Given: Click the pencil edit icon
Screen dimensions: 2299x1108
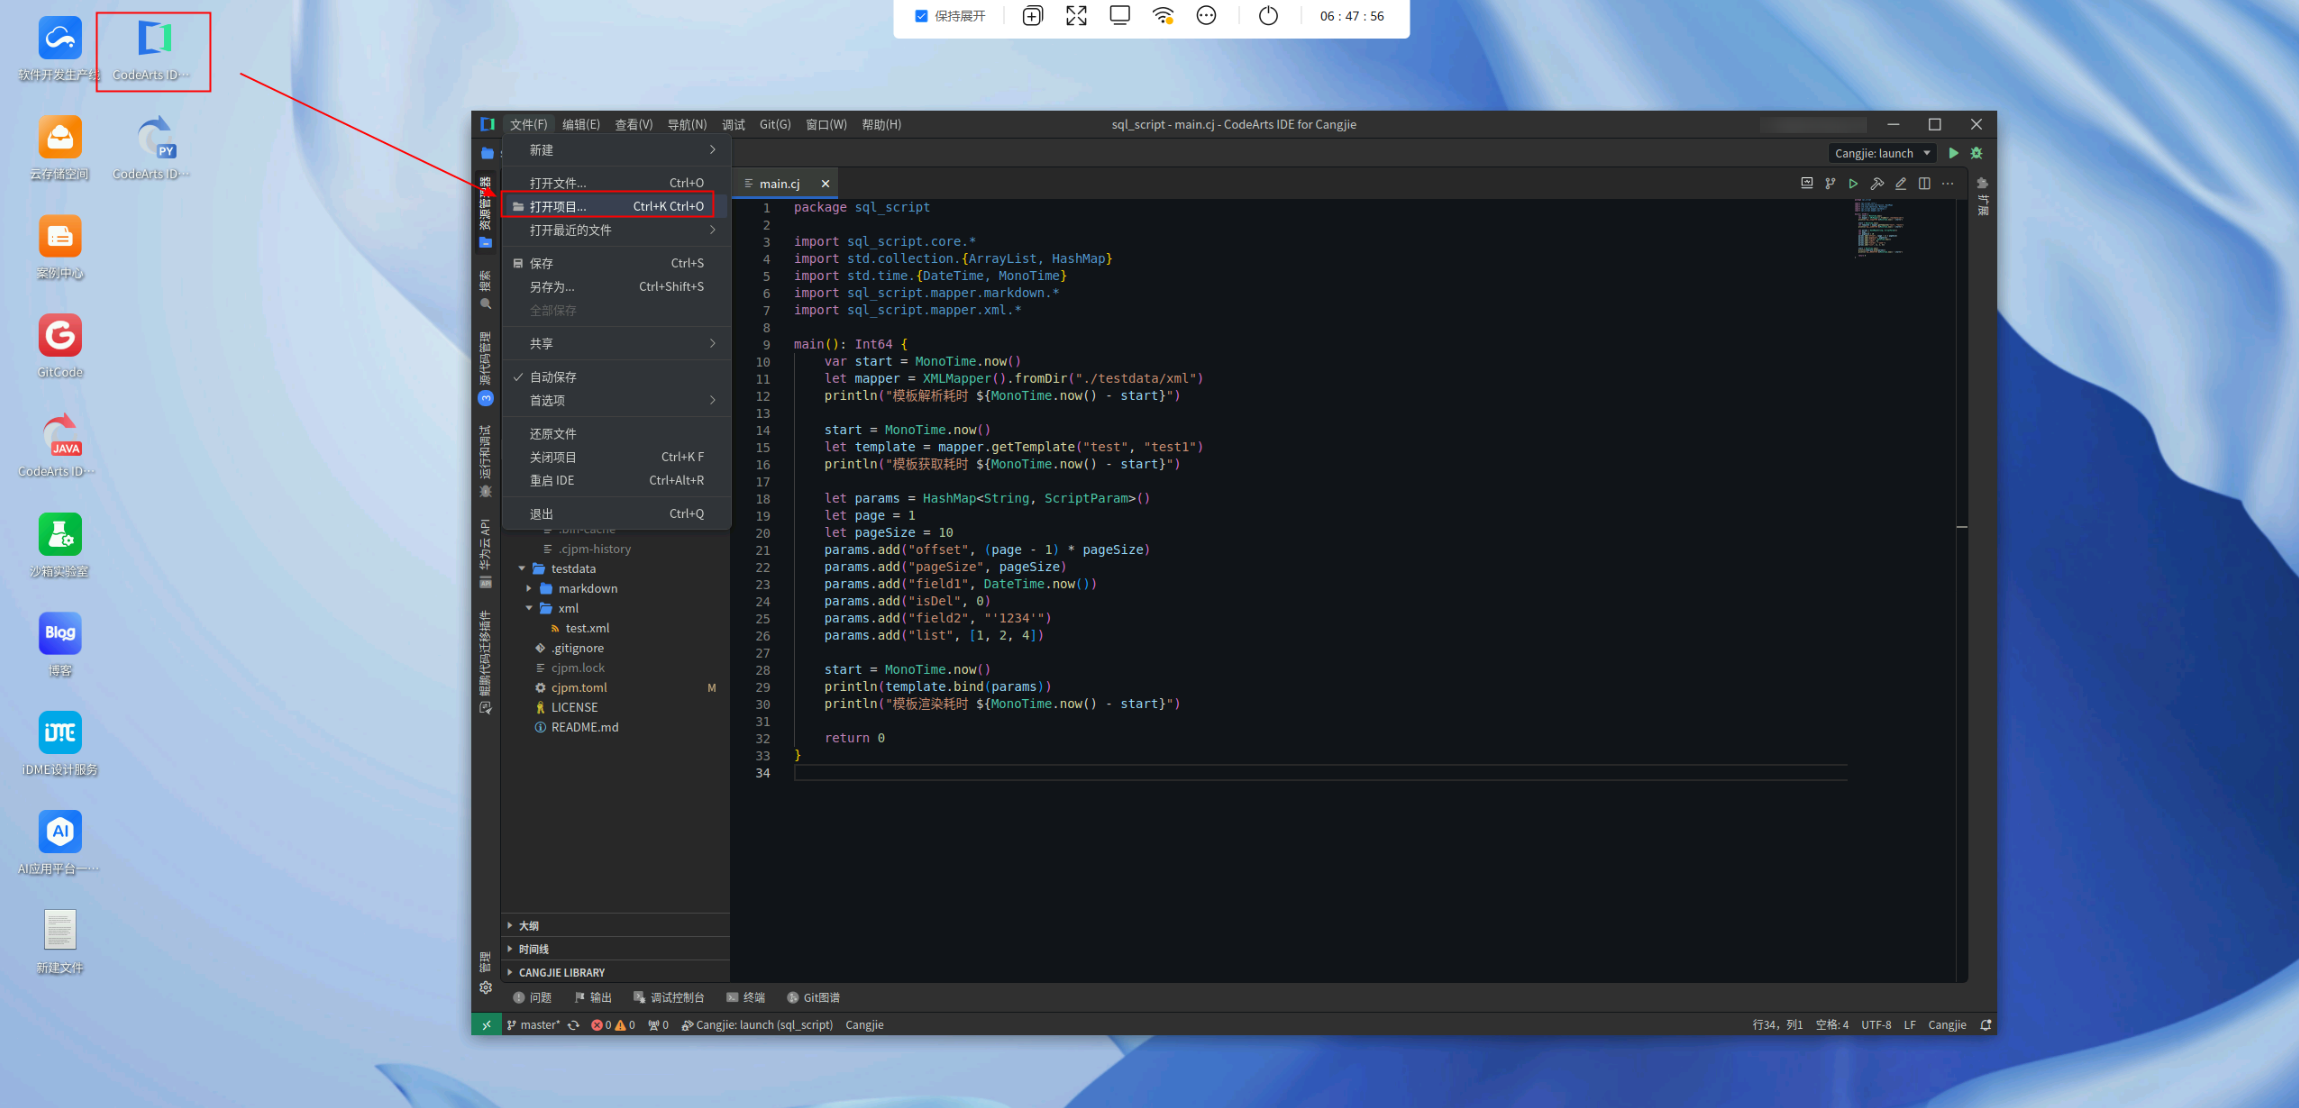Looking at the screenshot, I should pyautogui.click(x=1901, y=184).
